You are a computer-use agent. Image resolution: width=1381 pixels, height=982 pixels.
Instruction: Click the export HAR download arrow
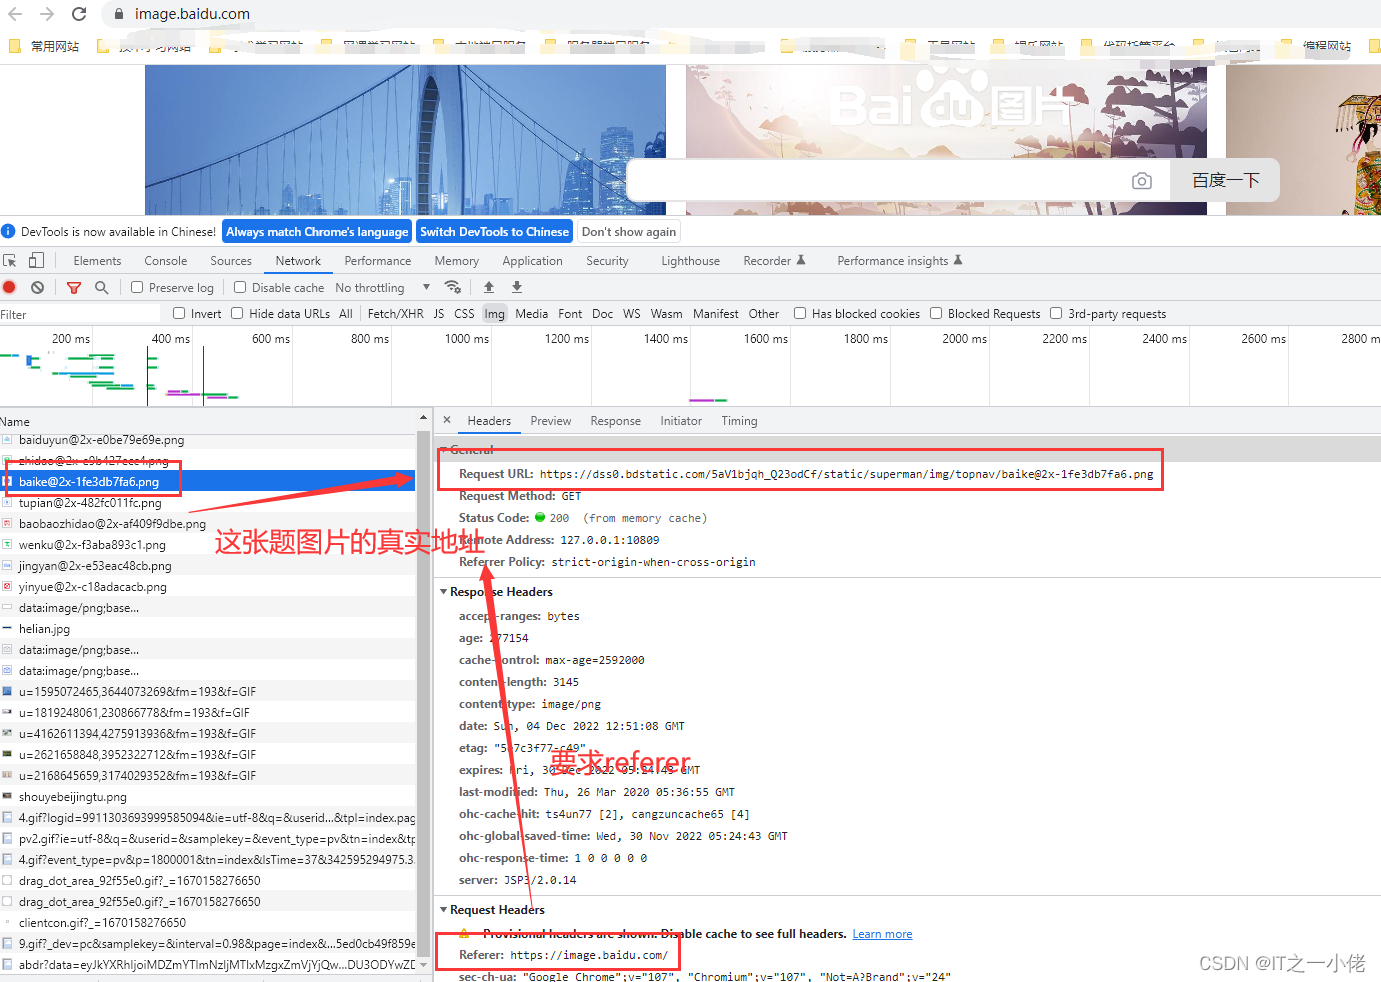517,287
